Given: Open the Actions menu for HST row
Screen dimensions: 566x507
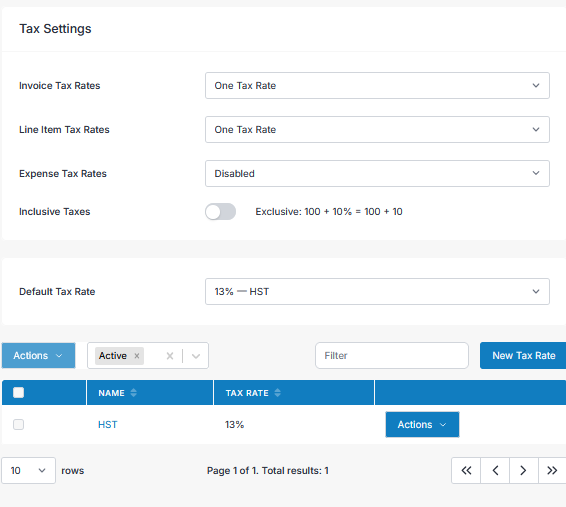Looking at the screenshot, I should coord(422,424).
